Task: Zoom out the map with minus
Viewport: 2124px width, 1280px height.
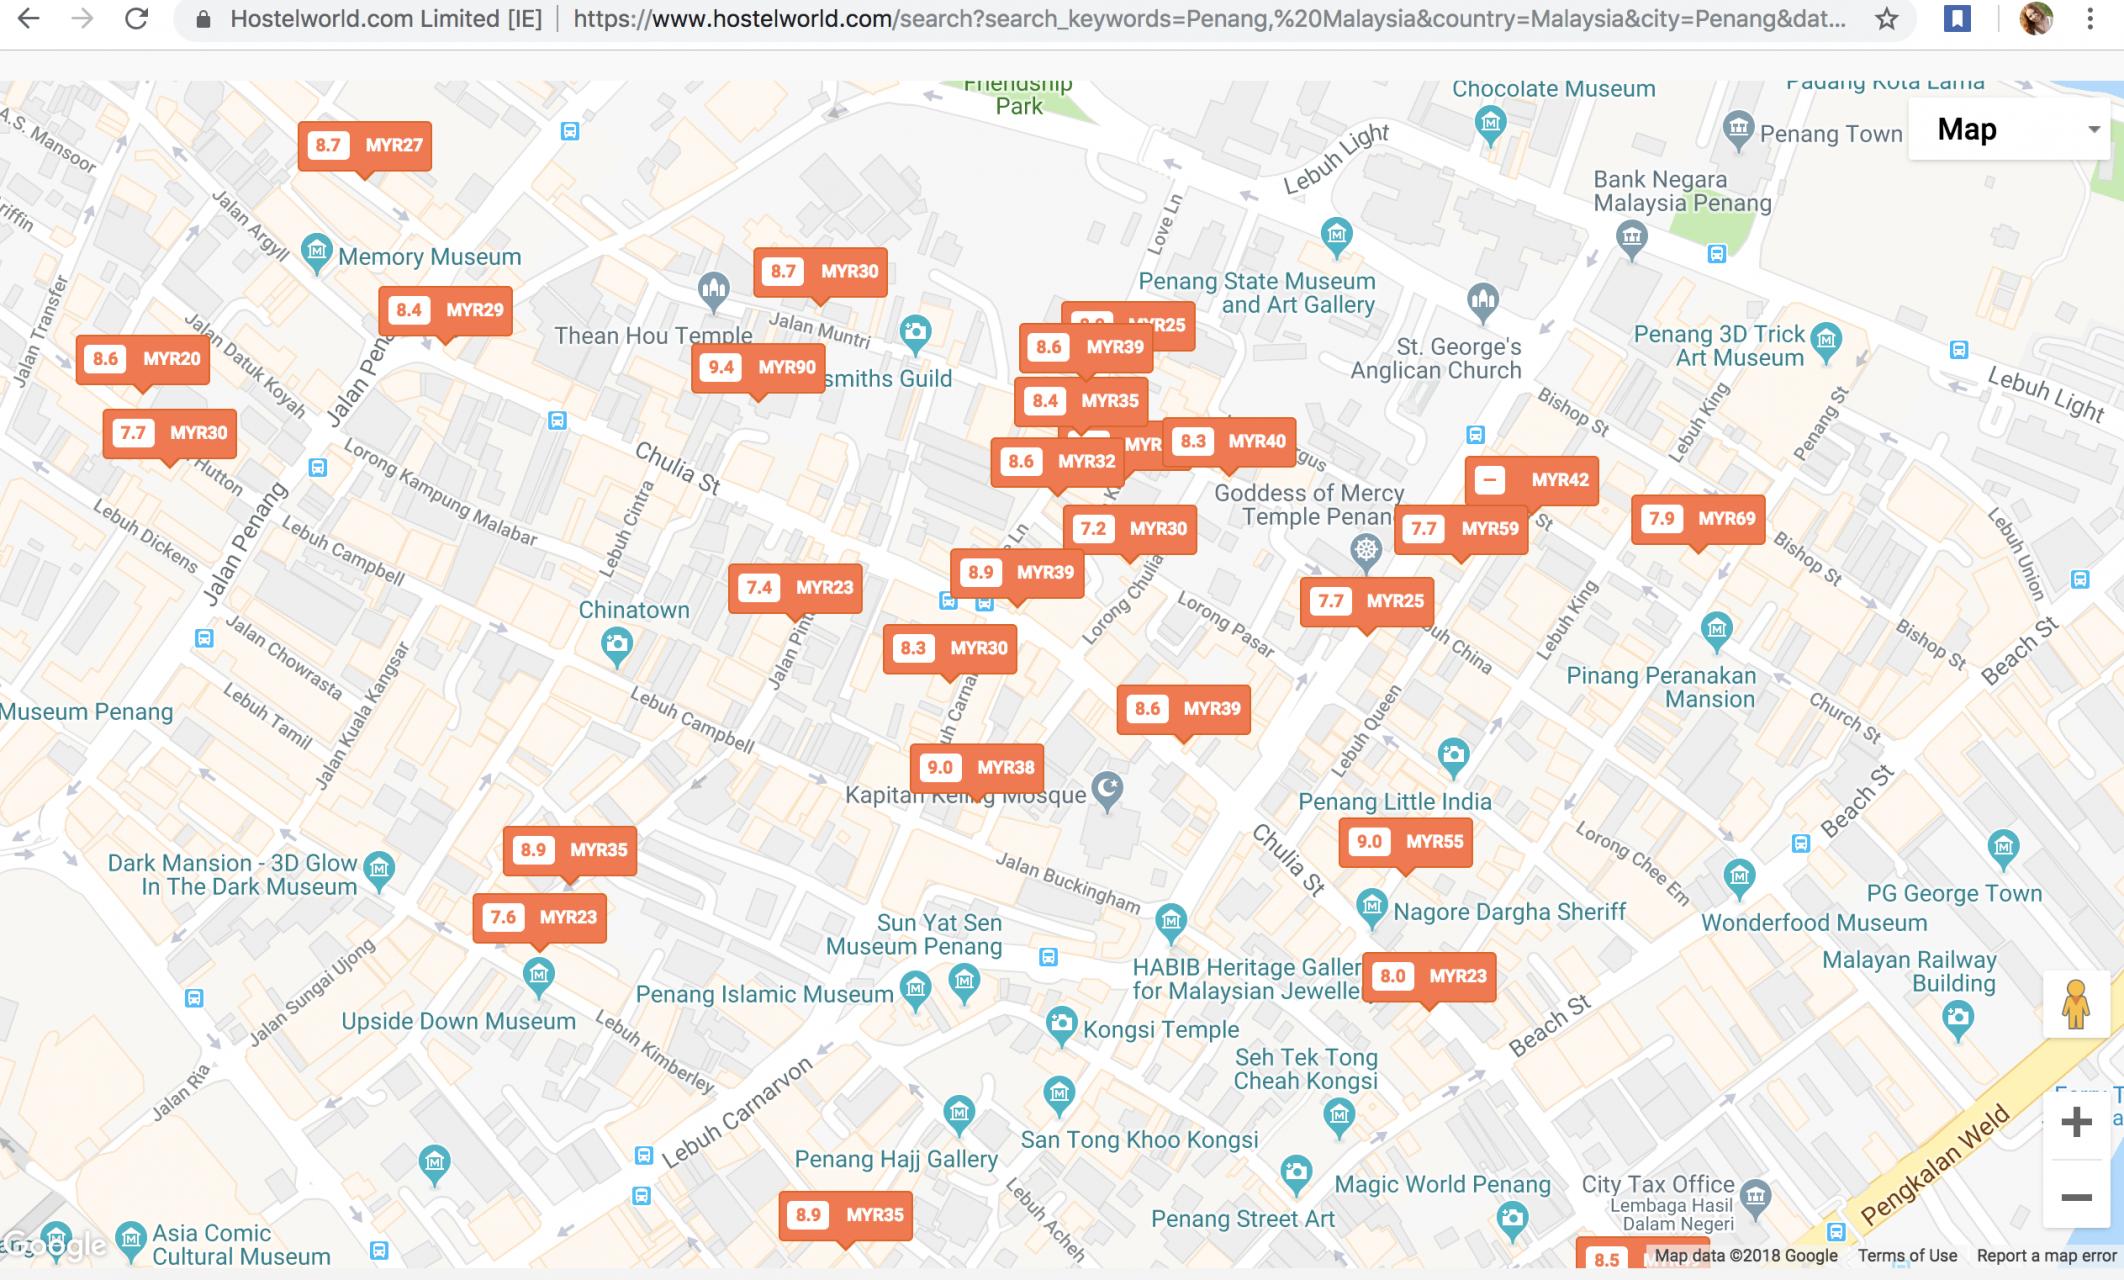Action: coord(2076,1197)
